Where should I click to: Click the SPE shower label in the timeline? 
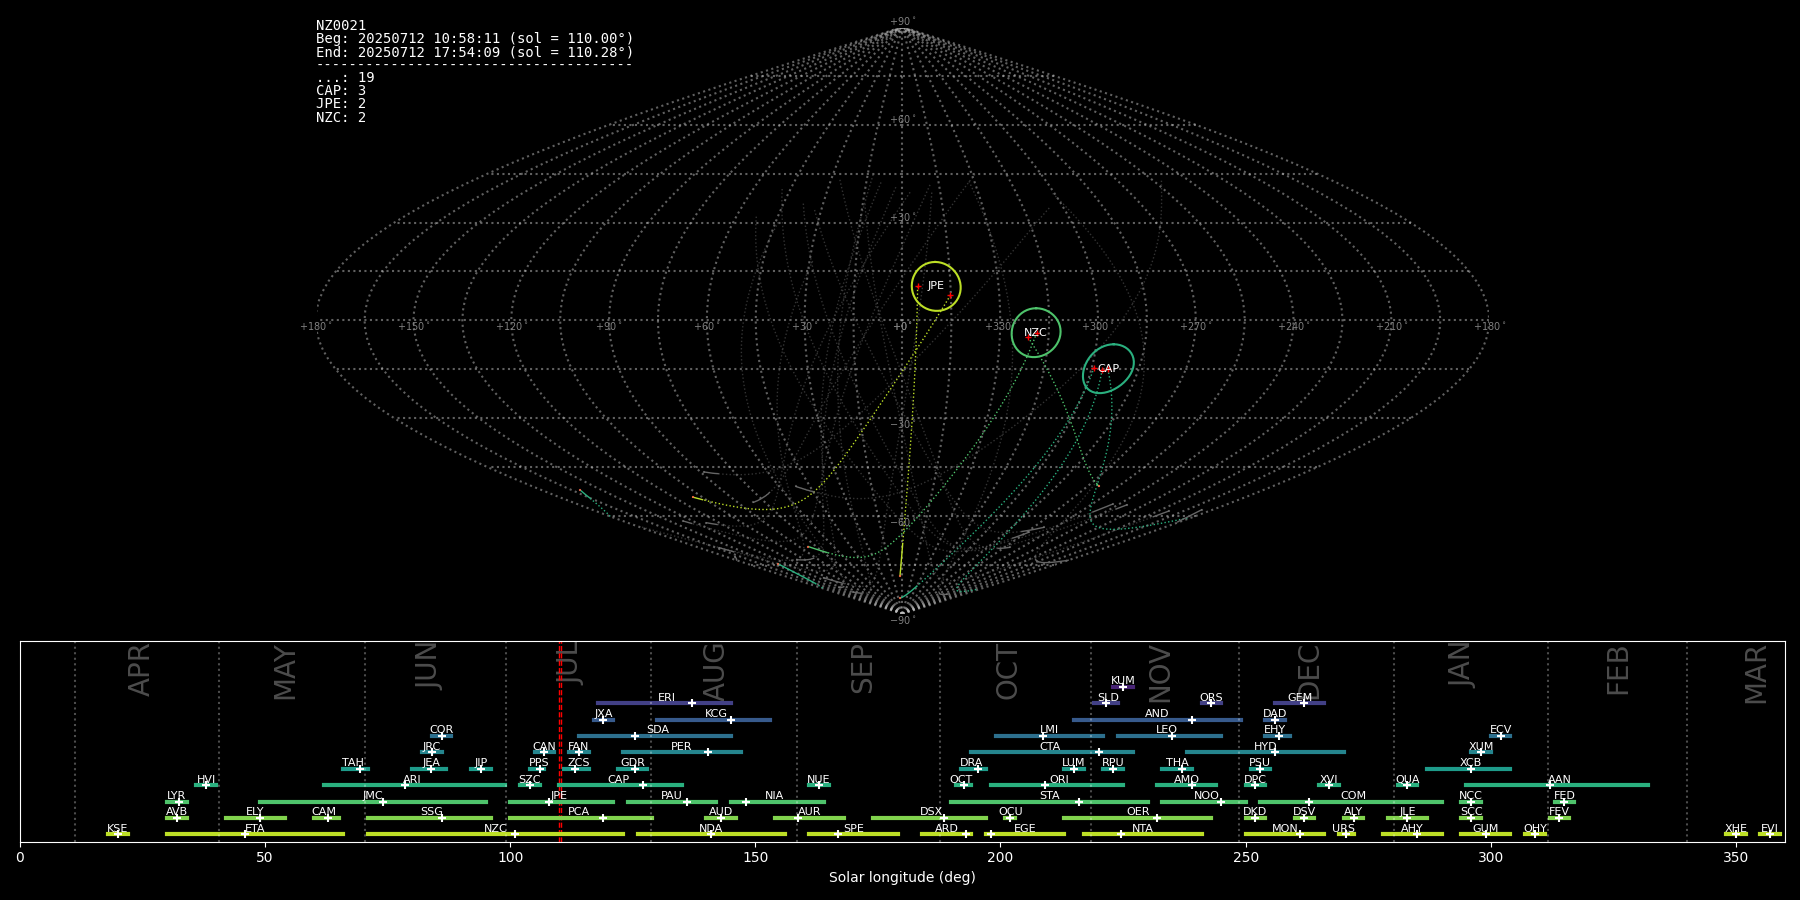(x=854, y=829)
